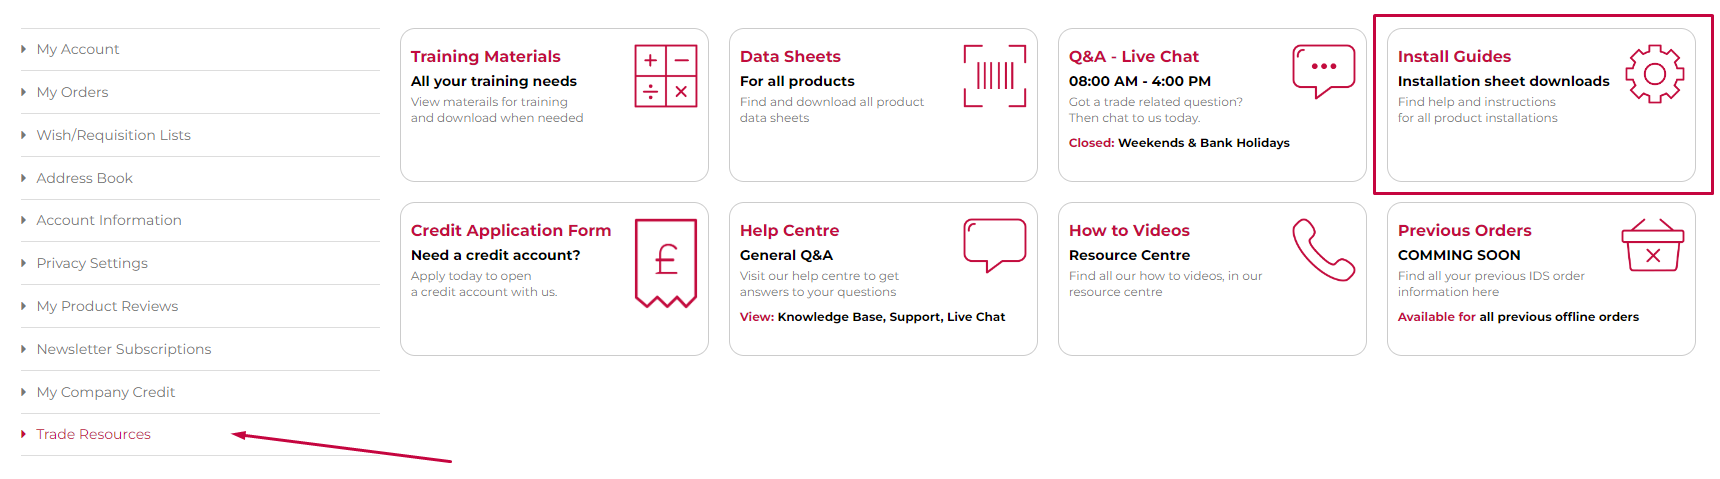1720x479 pixels.
Task: Expand the Trade Resources red arrow
Action: (x=24, y=434)
